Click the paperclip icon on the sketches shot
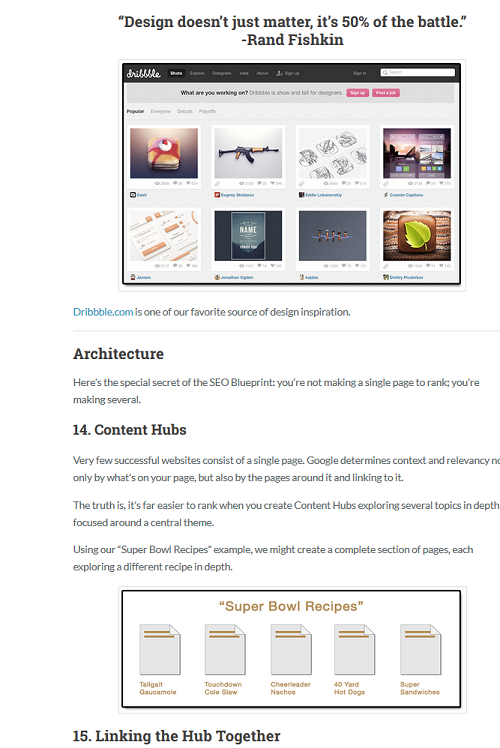The image size is (500, 748). 302,183
